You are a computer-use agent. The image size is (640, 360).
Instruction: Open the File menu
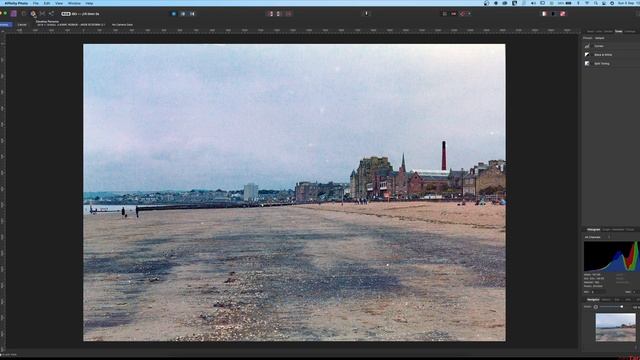pyautogui.click(x=36, y=3)
